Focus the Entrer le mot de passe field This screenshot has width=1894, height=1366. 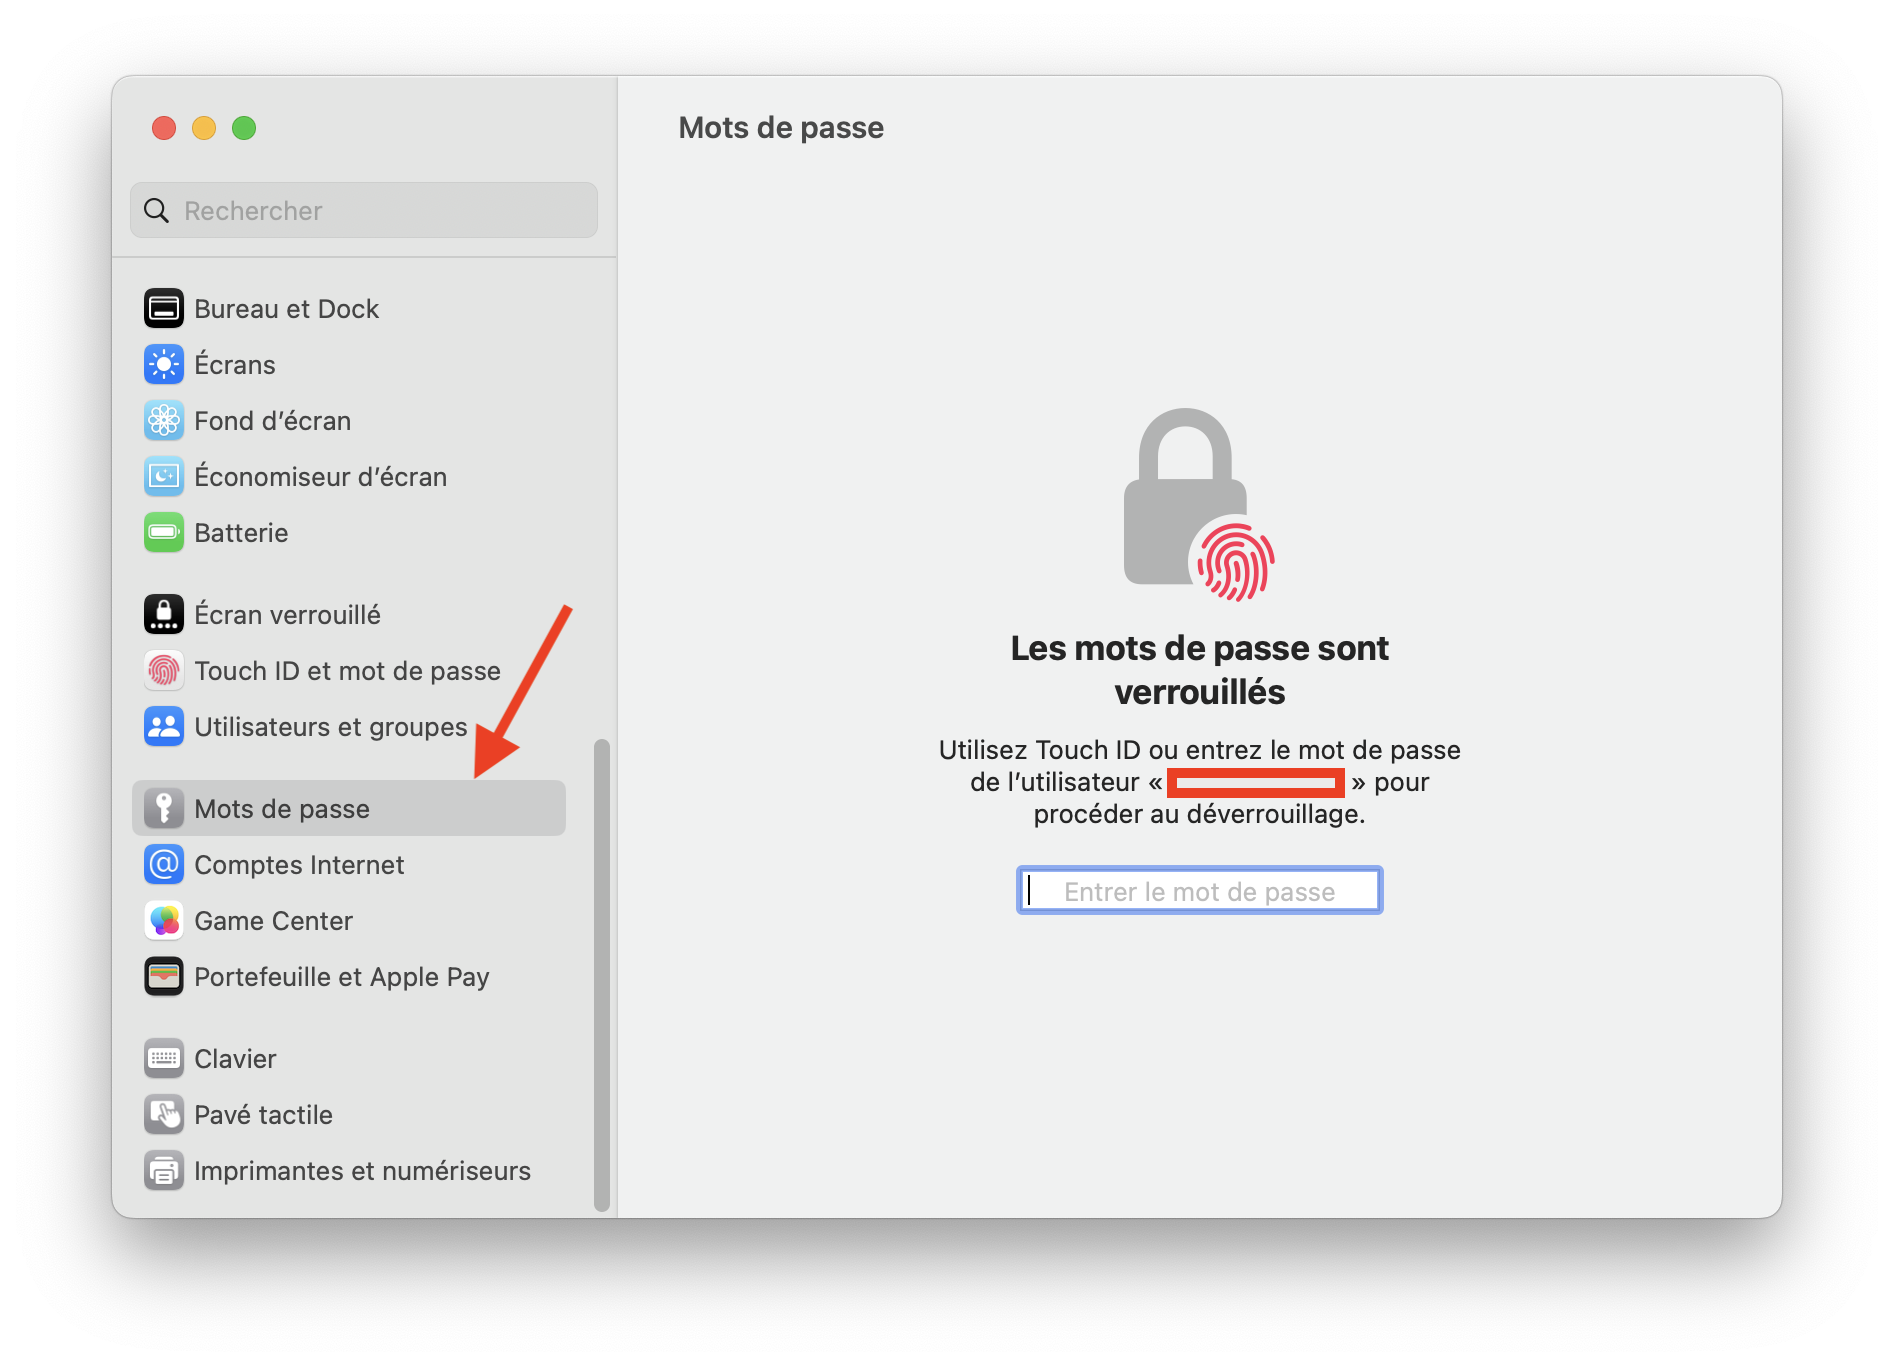(x=1199, y=890)
